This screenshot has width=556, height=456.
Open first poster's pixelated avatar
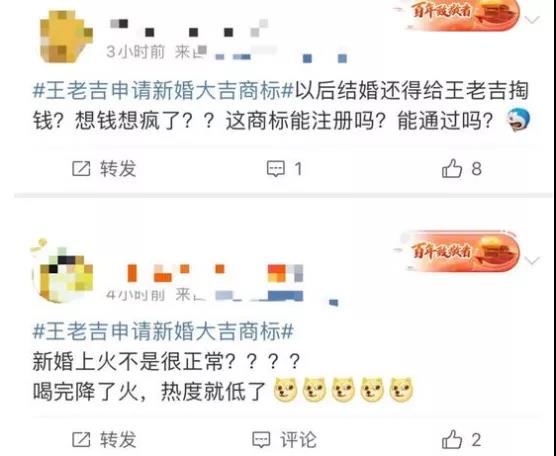(66, 36)
